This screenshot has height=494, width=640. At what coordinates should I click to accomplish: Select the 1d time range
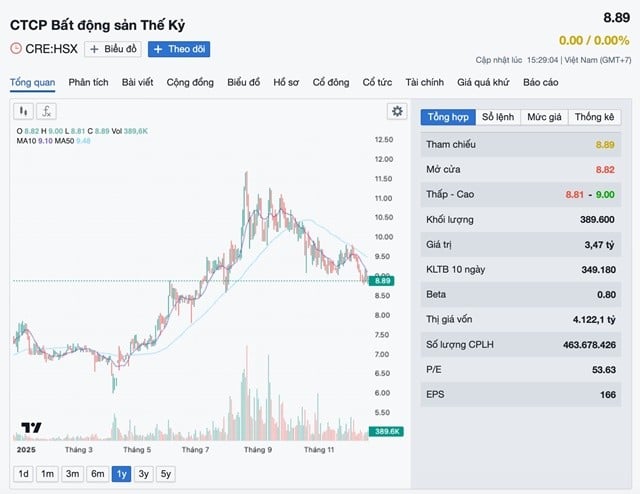(x=23, y=474)
